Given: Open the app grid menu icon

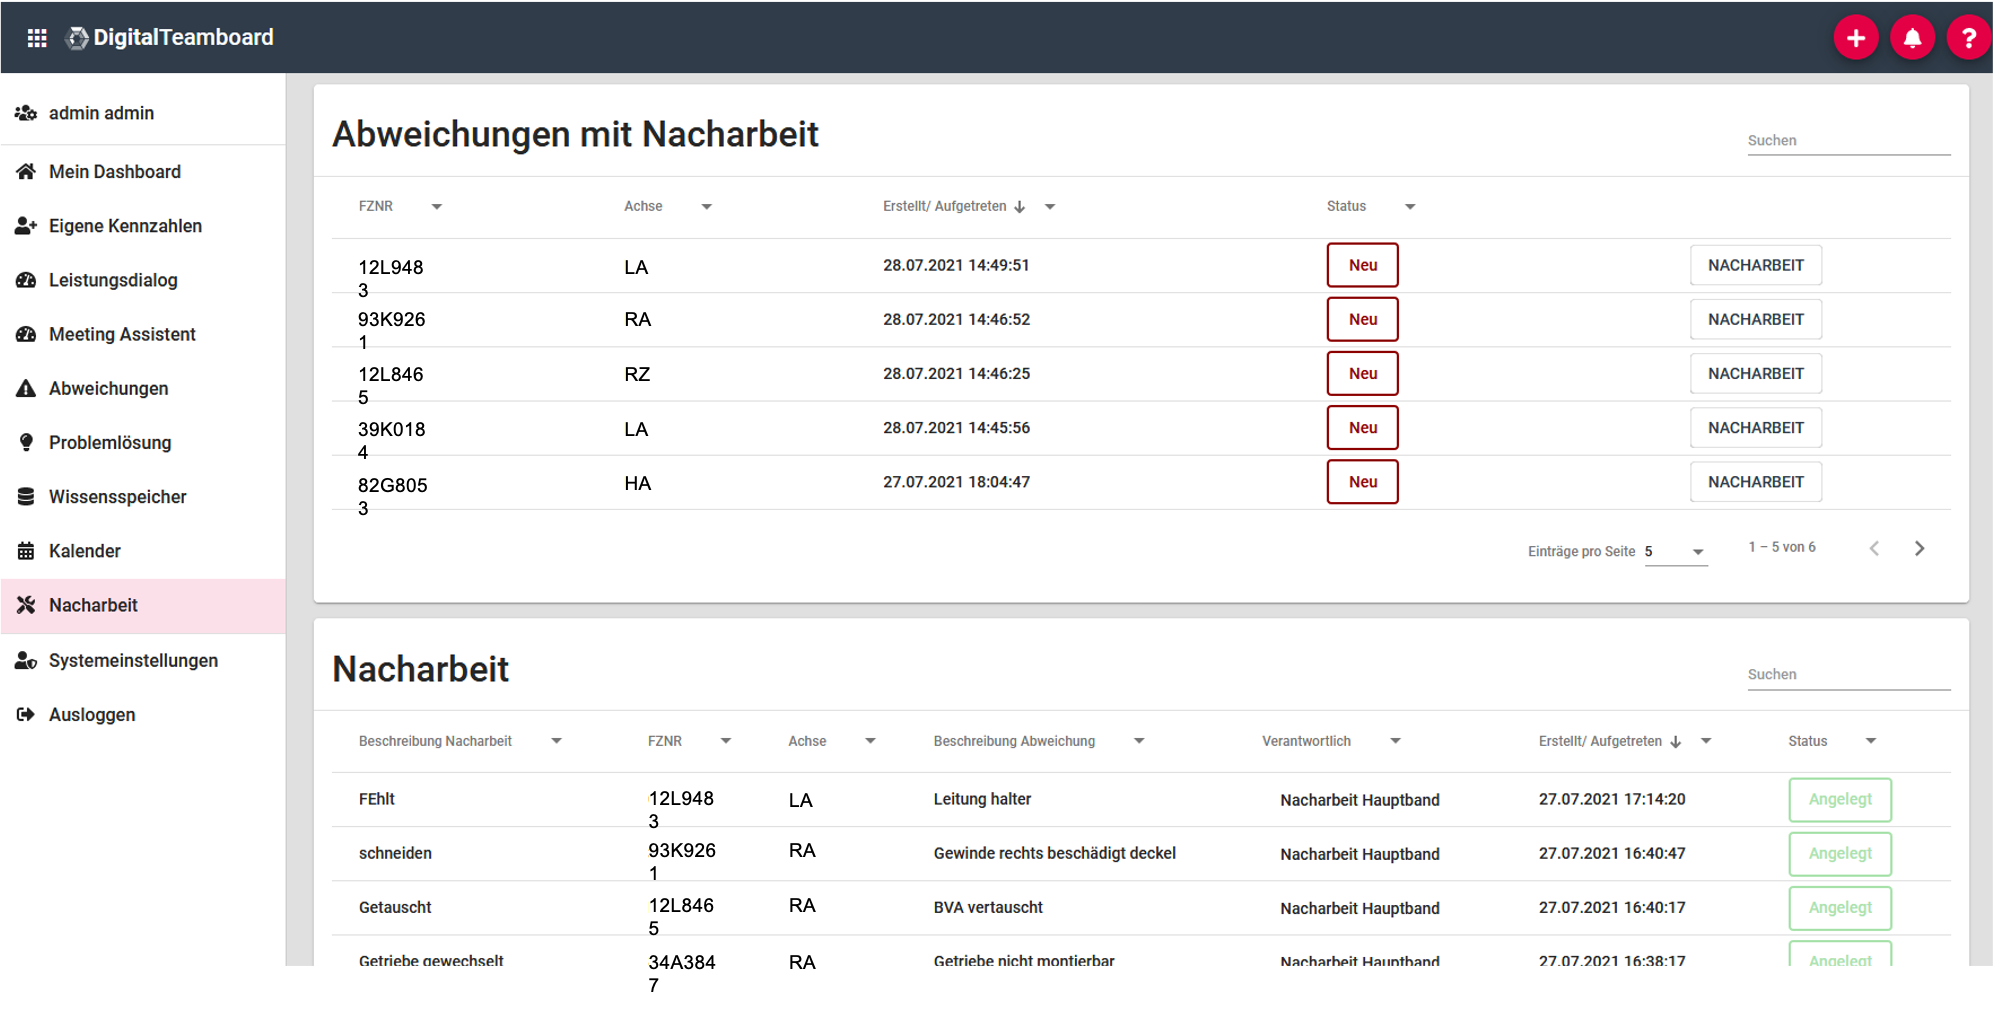Looking at the screenshot, I should click(37, 38).
